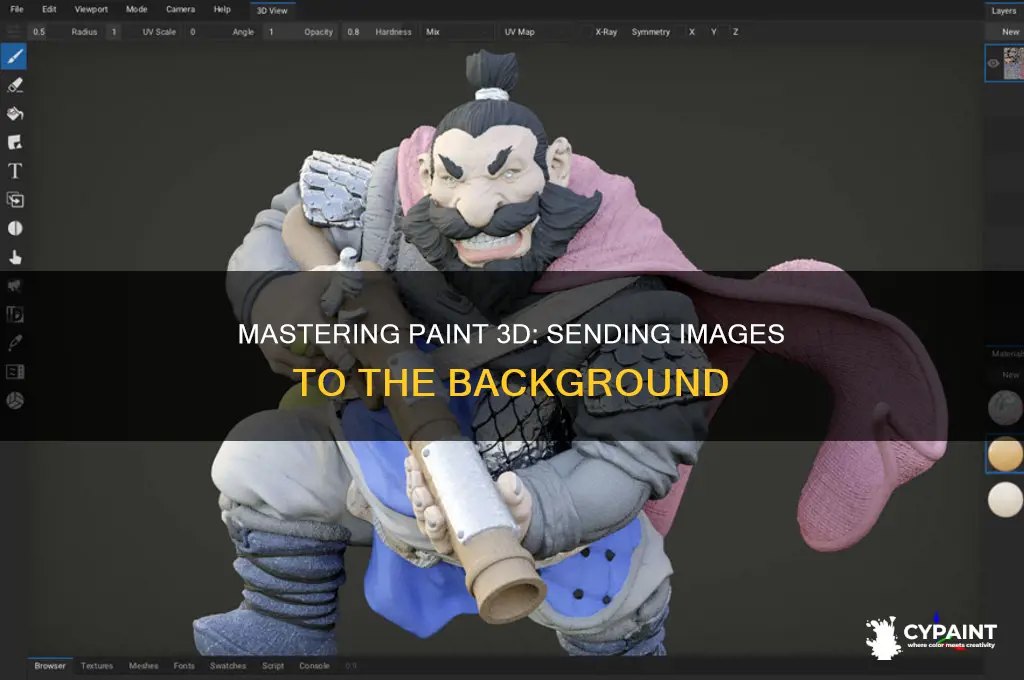Switch to the Textures tab

coord(97,666)
